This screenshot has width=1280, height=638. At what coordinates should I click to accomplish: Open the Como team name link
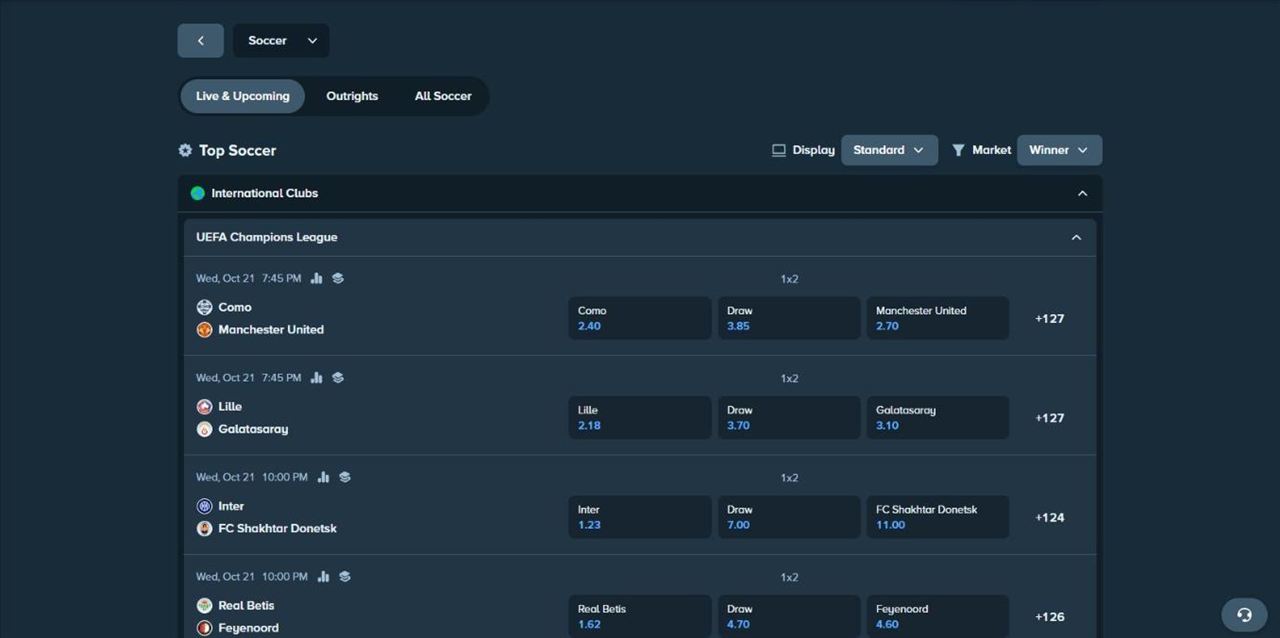click(235, 307)
